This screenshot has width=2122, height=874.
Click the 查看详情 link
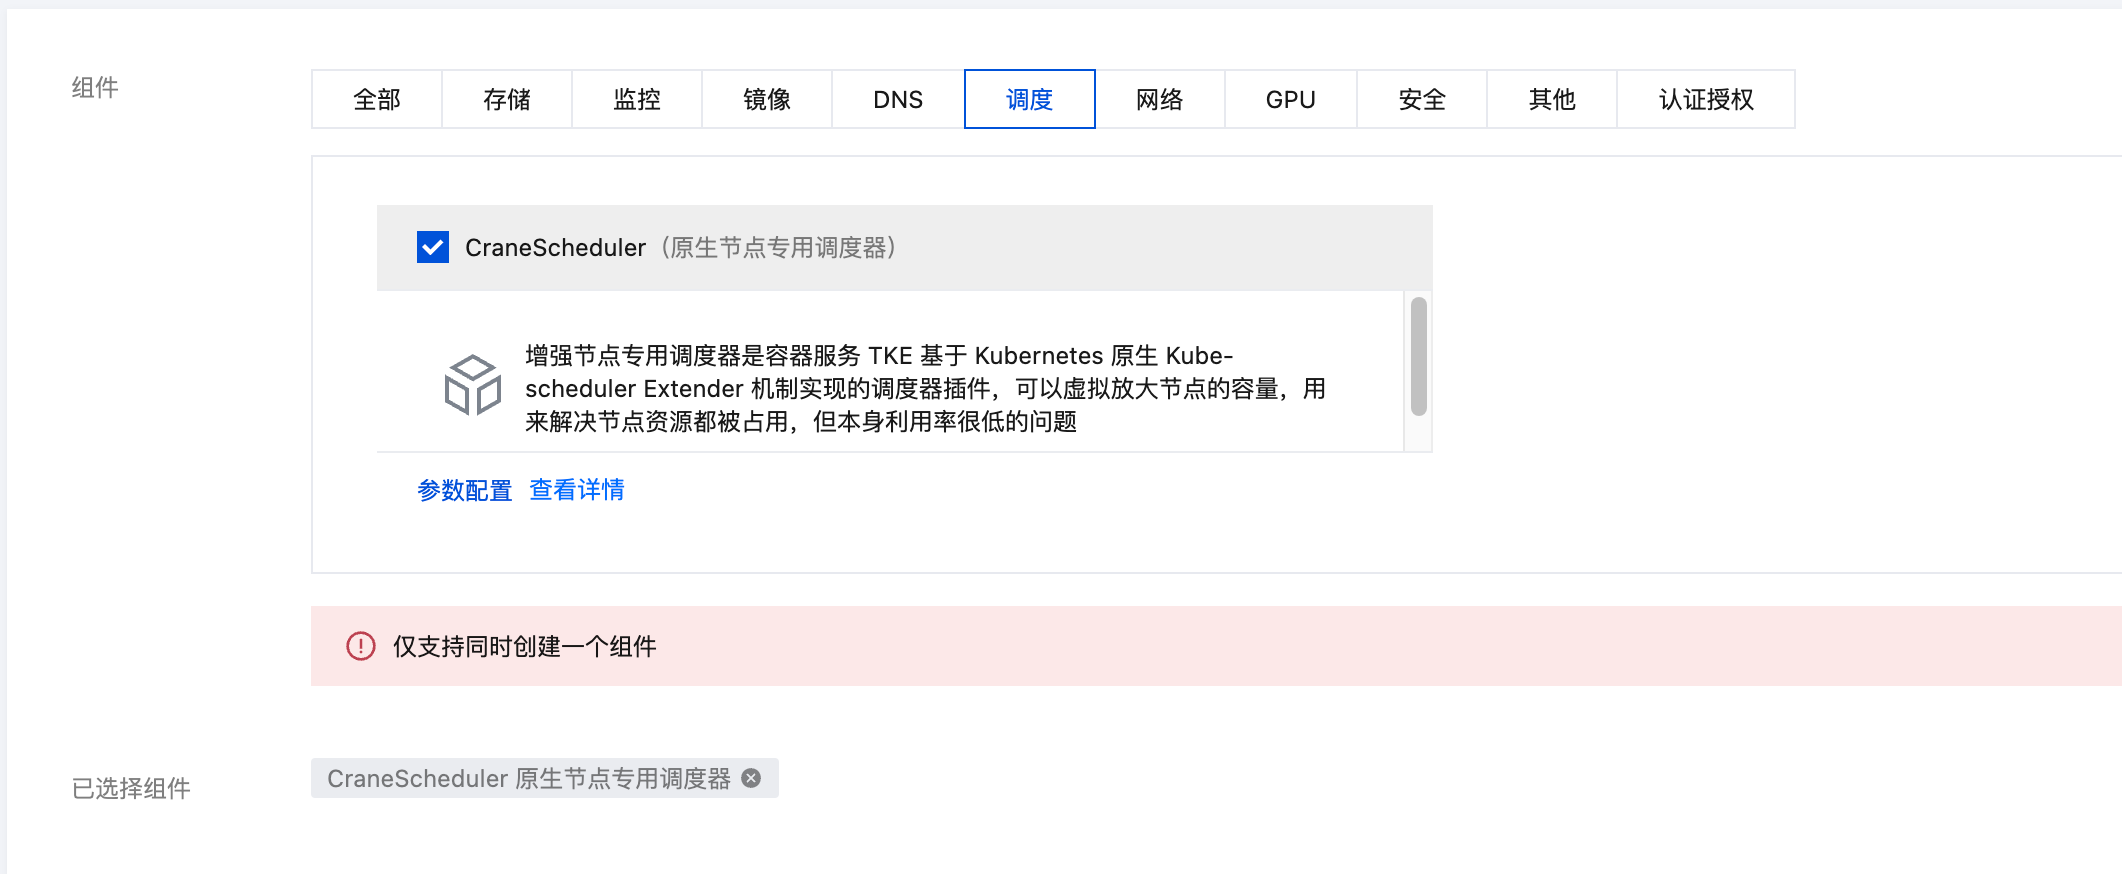(x=577, y=490)
